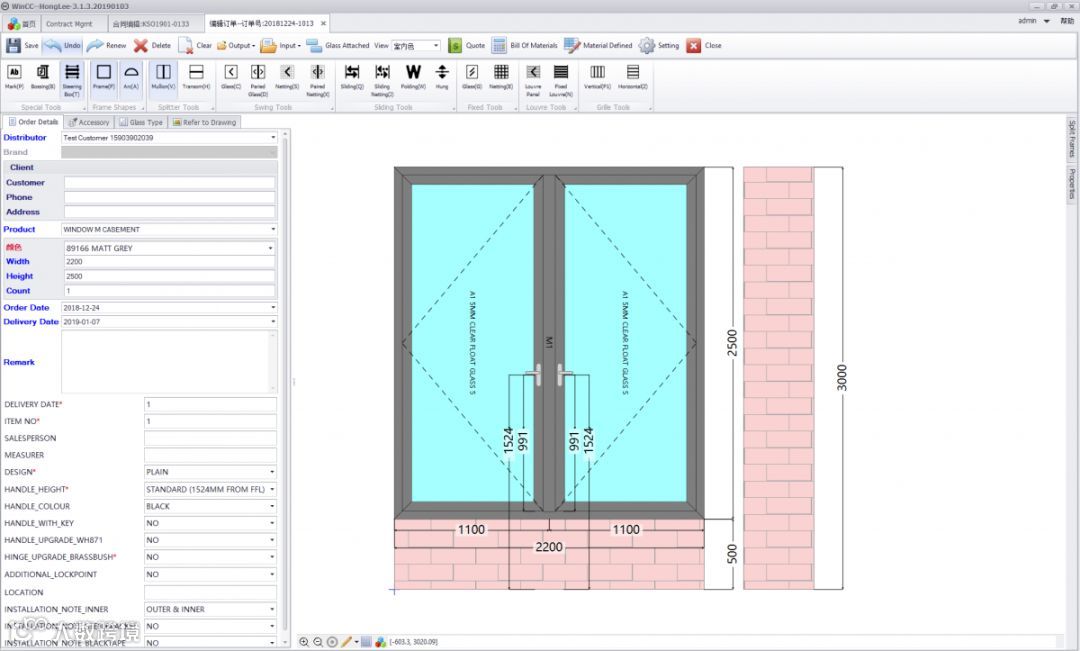Open the Contract Mgmt tab
Viewport: 1080px width, 651px height.
pos(72,21)
